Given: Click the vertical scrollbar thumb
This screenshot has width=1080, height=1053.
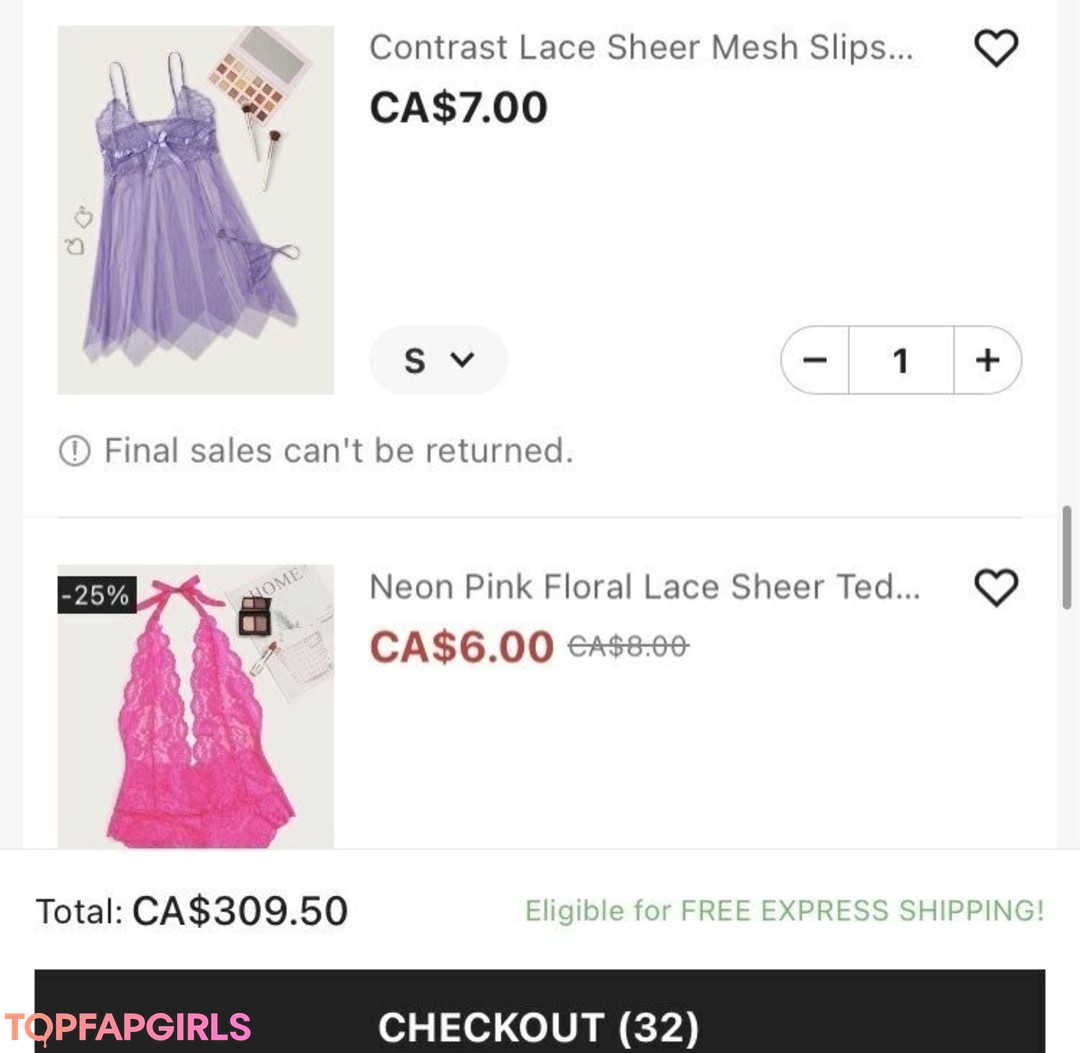Looking at the screenshot, I should pyautogui.click(x=1068, y=556).
